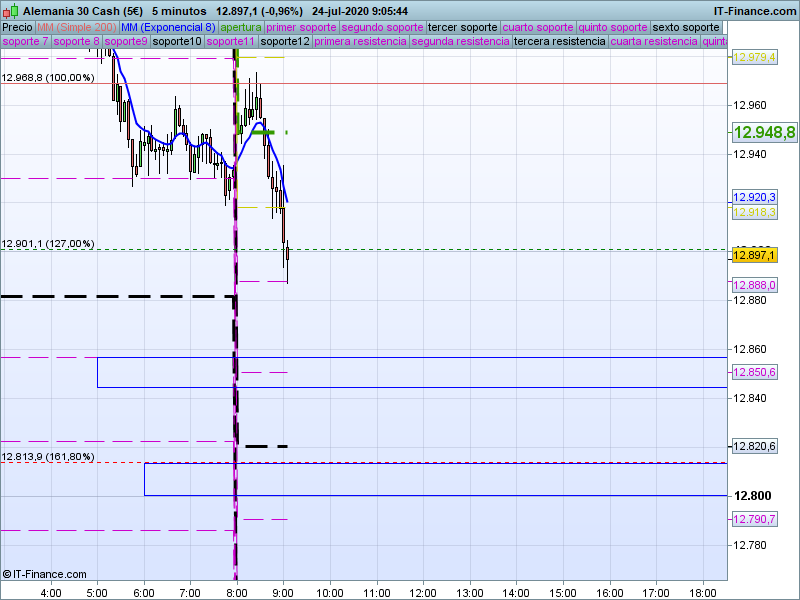This screenshot has width=800, height=600.
Task: Select the soporte10 legend tag
Action: 177,41
